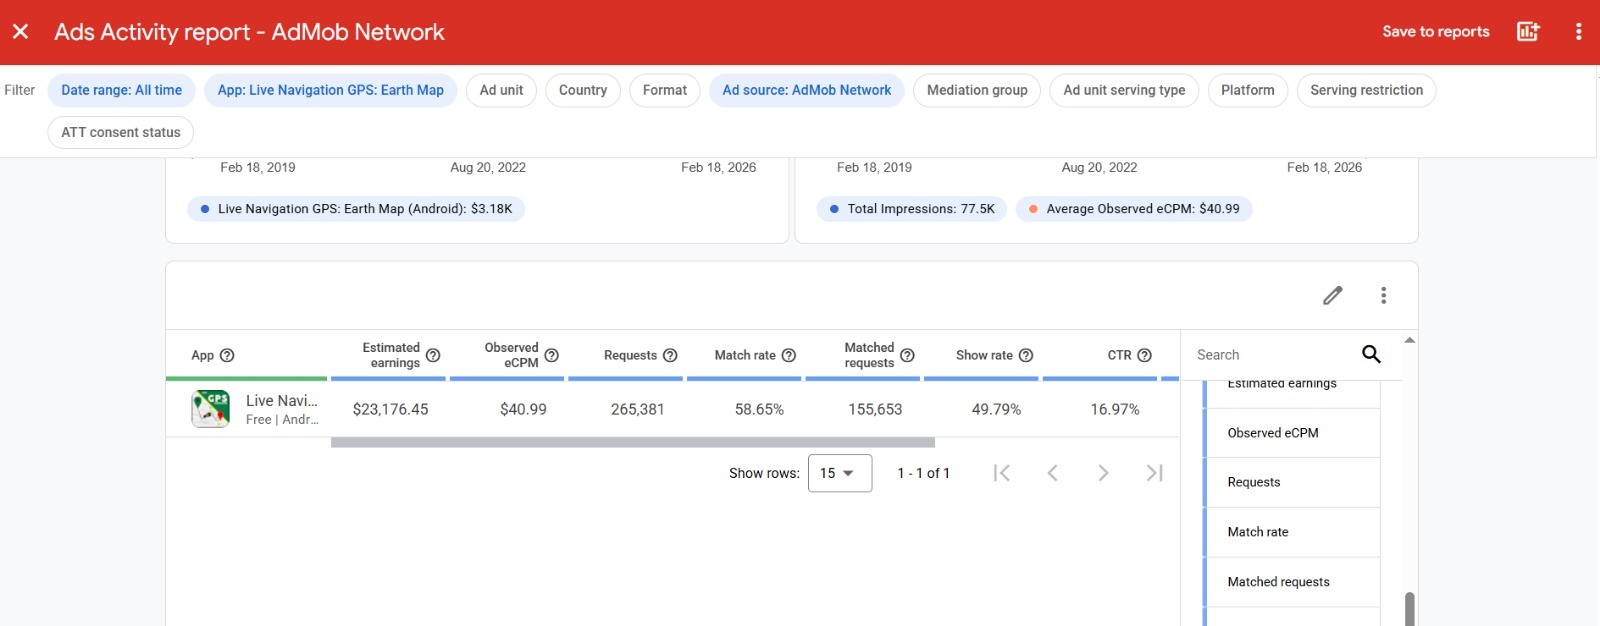Select the 49.79% show rate cell

tap(996, 409)
